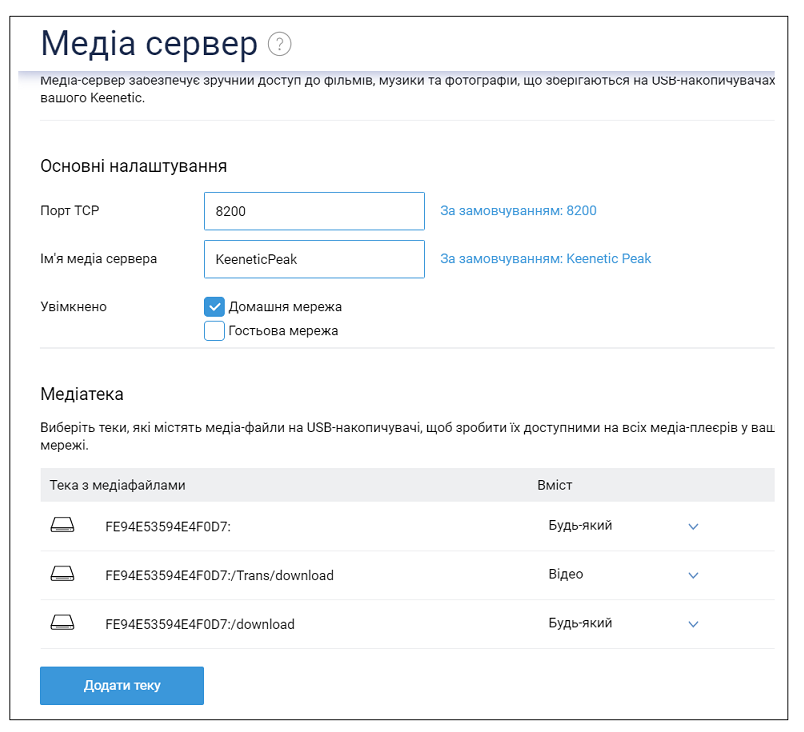Focus the Ім'я медіа сервера field
This screenshot has height=732, width=804.
314,259
